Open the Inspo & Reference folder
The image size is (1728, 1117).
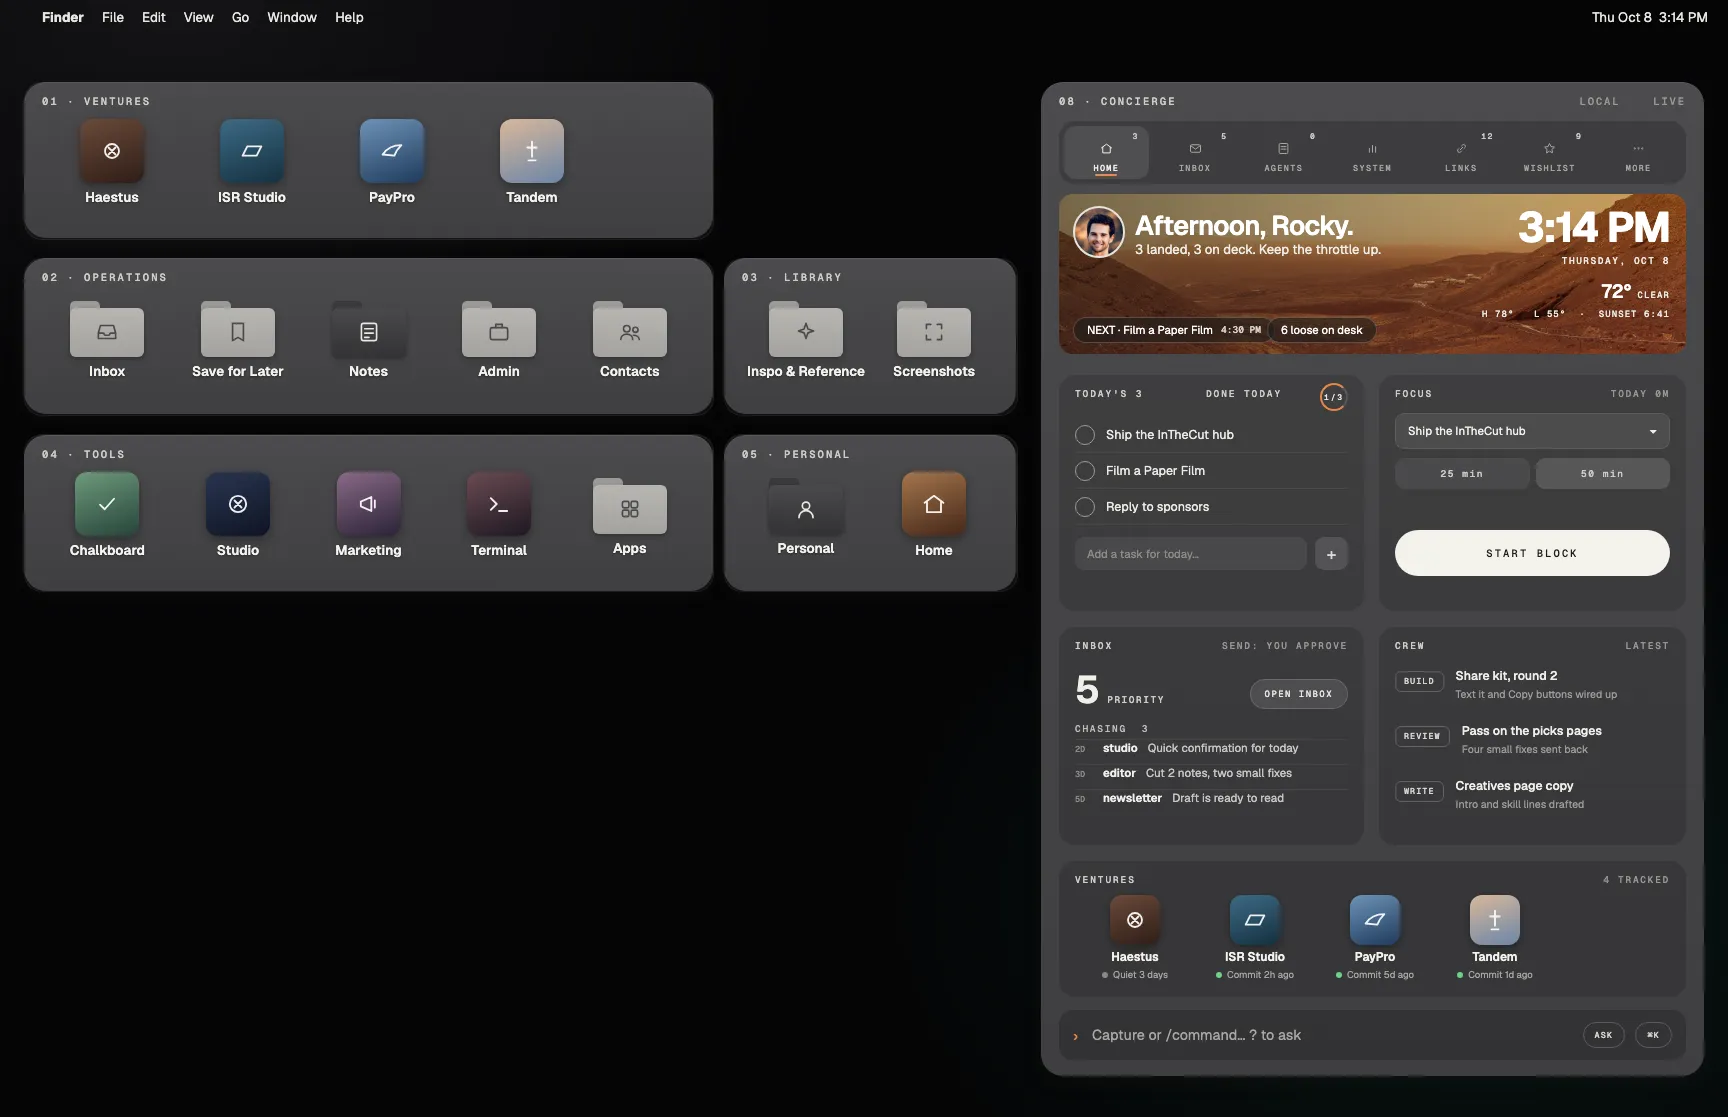[806, 330]
